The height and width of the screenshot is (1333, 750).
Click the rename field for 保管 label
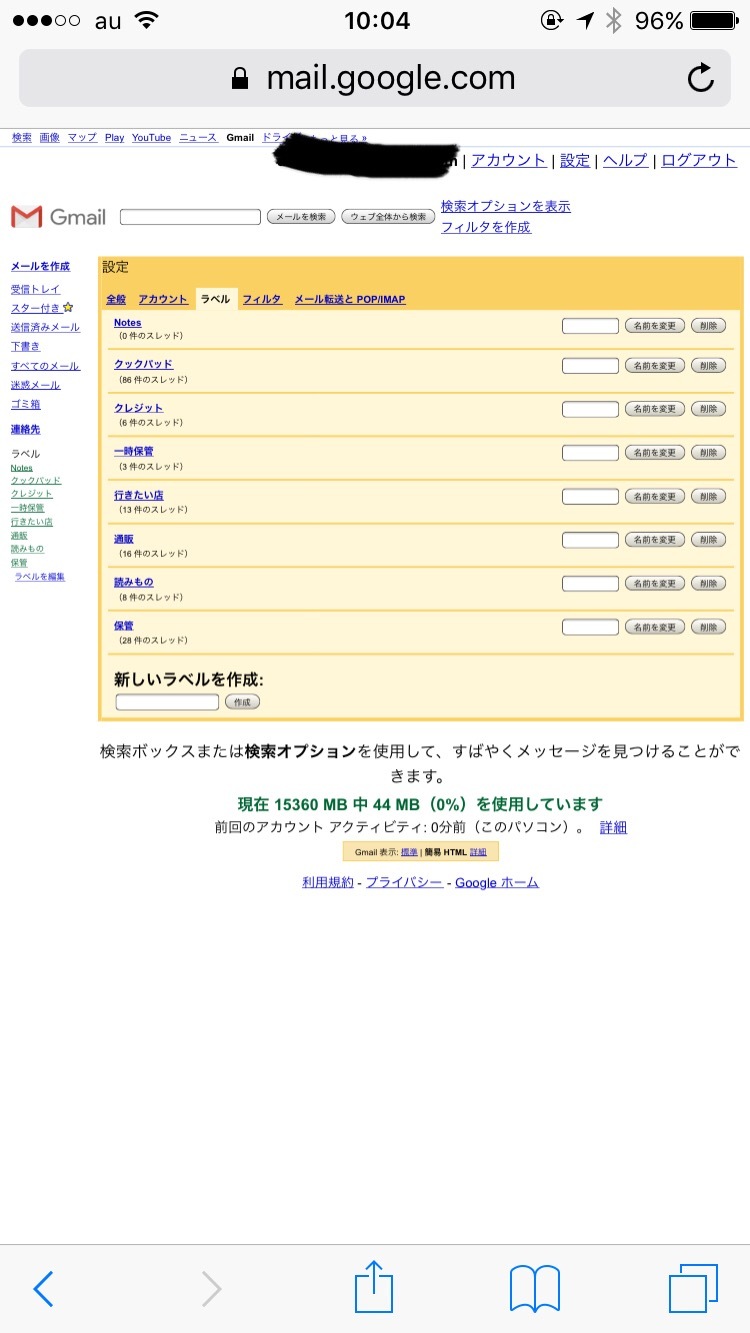[590, 627]
